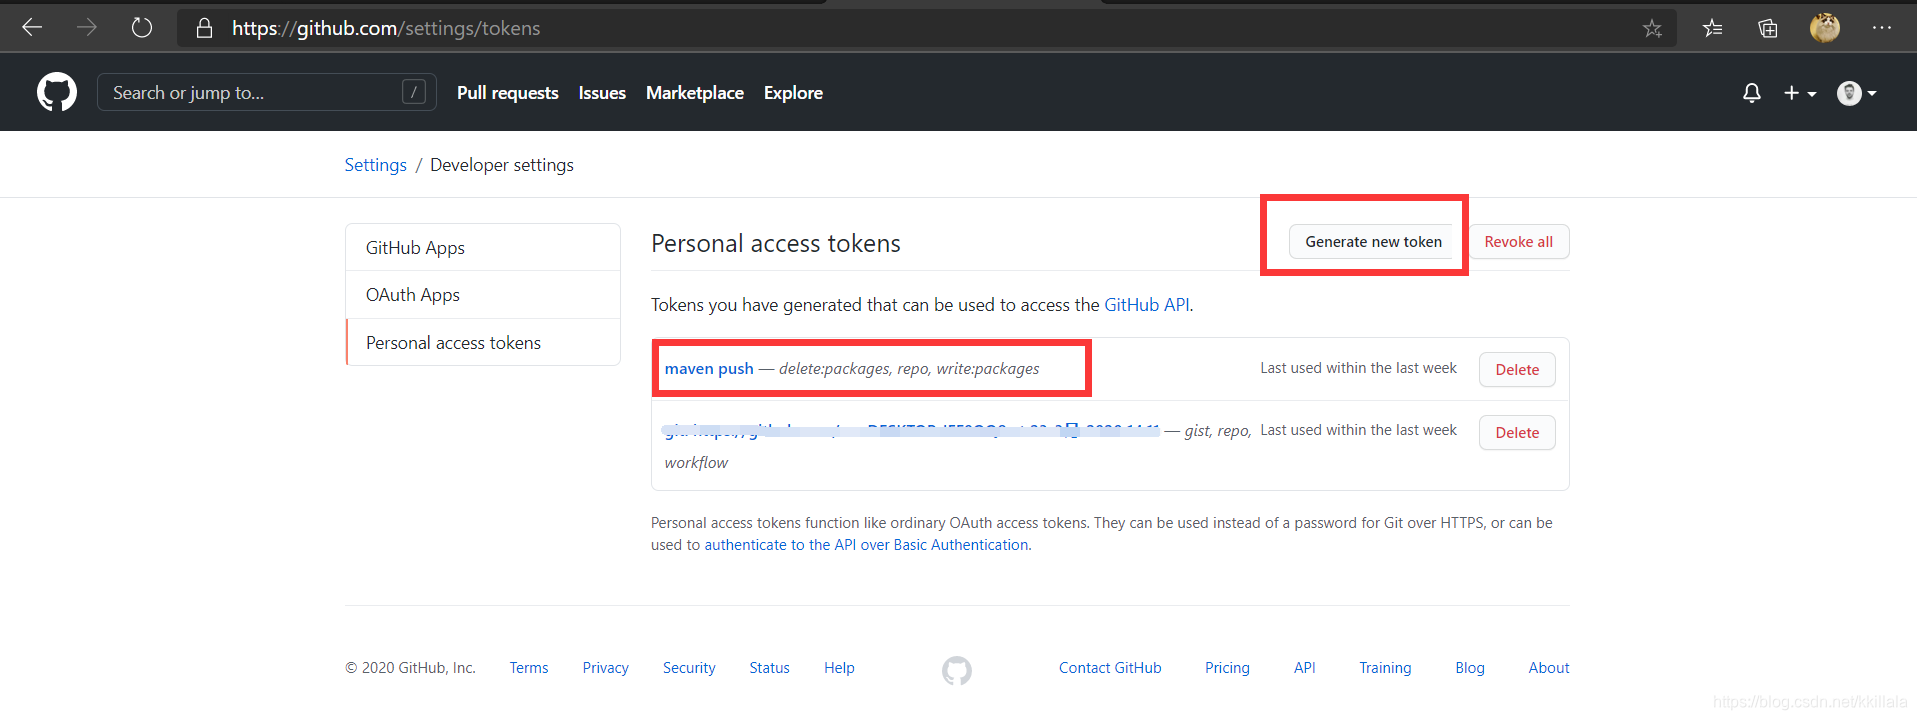Screen dimensions: 1917x720
Task: Click the browser address bar URL
Action: tap(386, 28)
